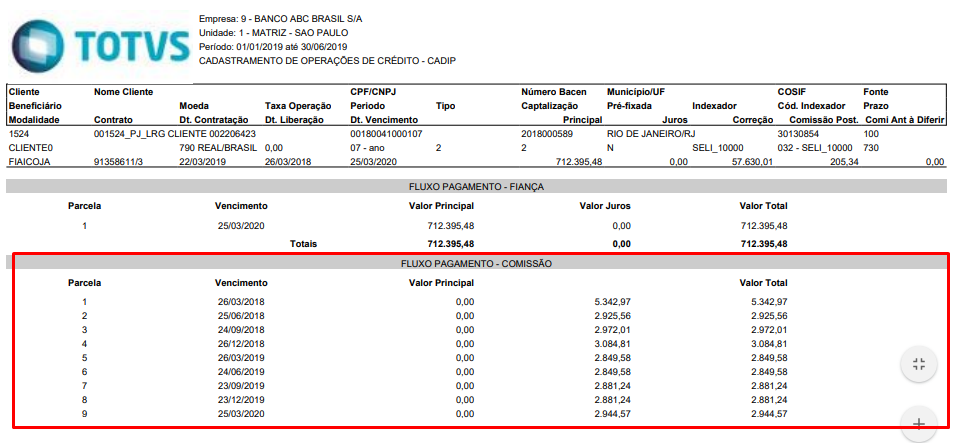Select client code 1524
956x443 pixels.
pyautogui.click(x=18, y=133)
